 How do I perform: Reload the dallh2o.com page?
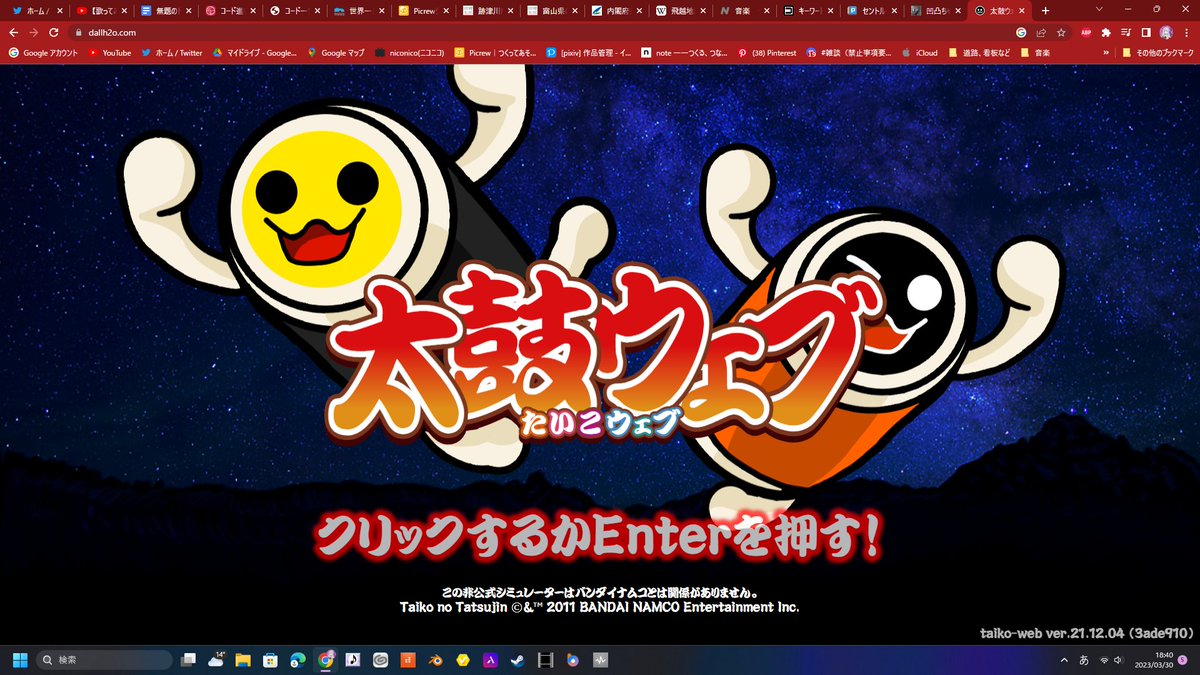click(54, 32)
